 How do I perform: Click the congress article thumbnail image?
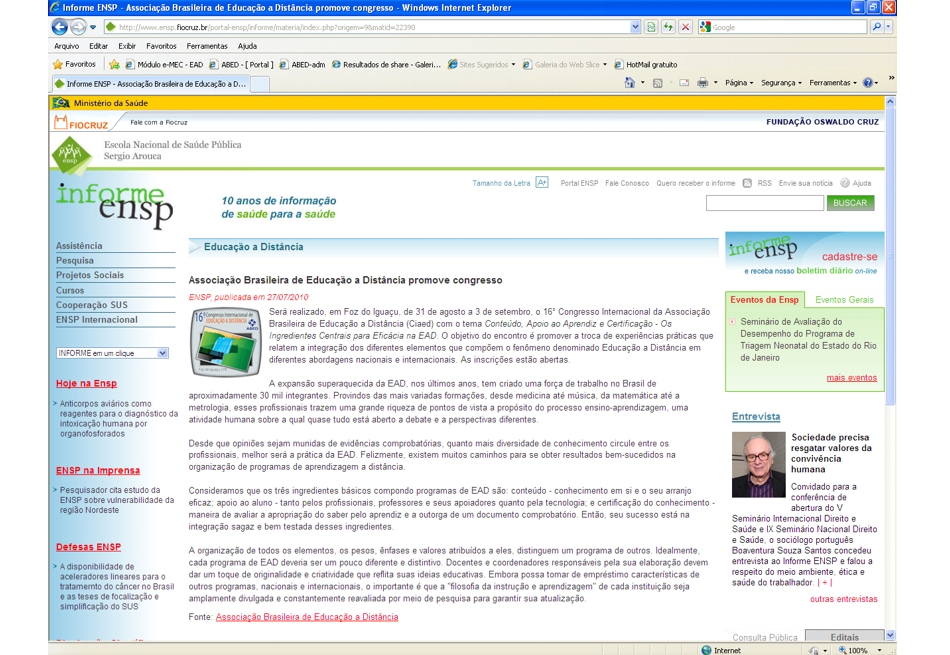click(226, 342)
